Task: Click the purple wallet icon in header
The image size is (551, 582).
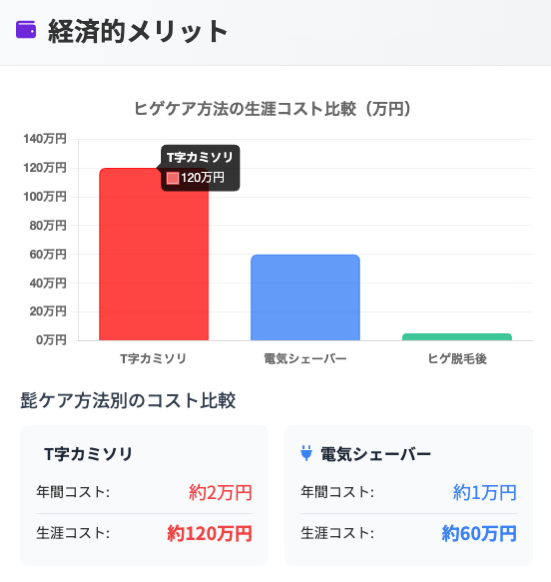Action: [26, 30]
